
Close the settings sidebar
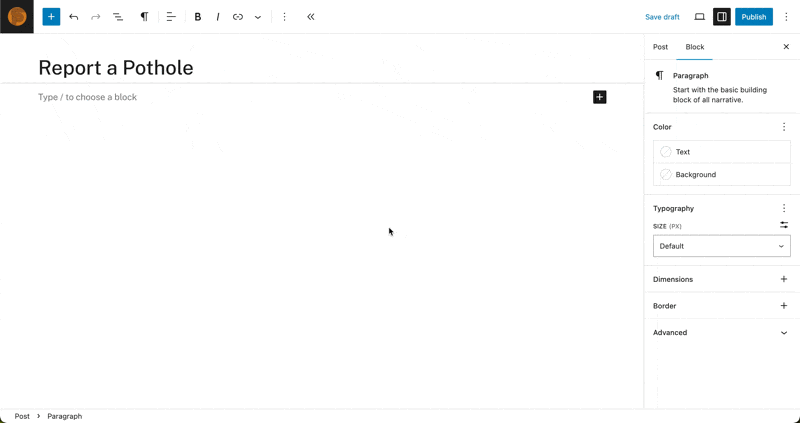tap(786, 47)
